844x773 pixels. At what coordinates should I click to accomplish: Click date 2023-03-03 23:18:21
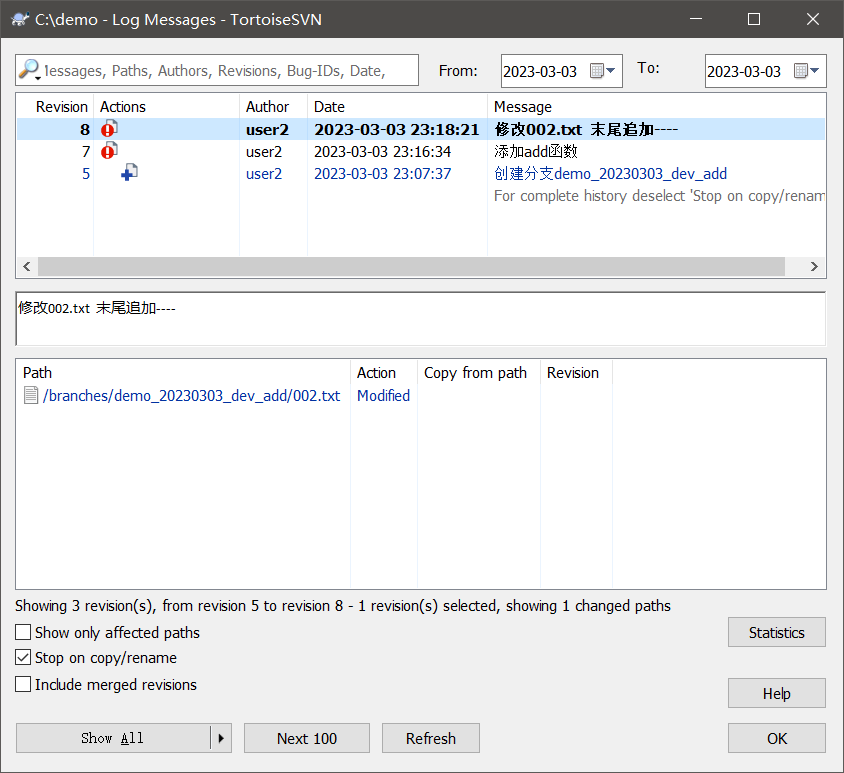tap(396, 129)
